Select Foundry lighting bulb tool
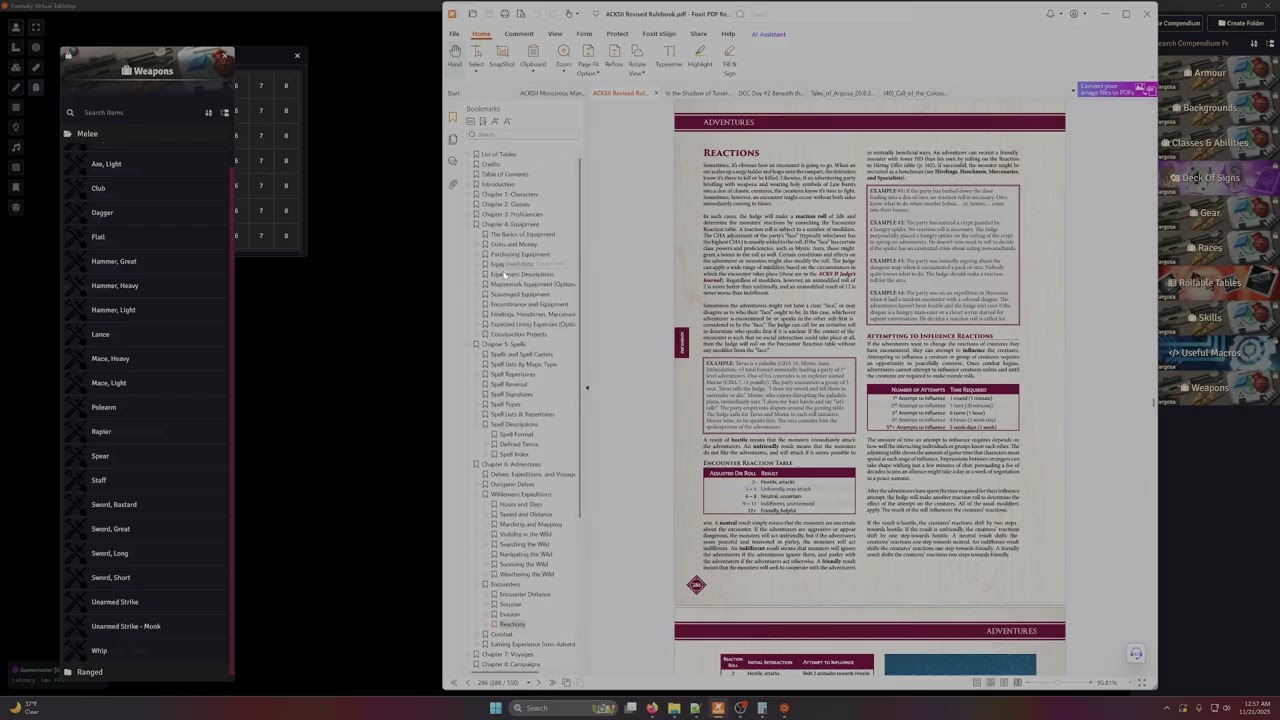Image resolution: width=1280 pixels, height=720 pixels. (16, 127)
